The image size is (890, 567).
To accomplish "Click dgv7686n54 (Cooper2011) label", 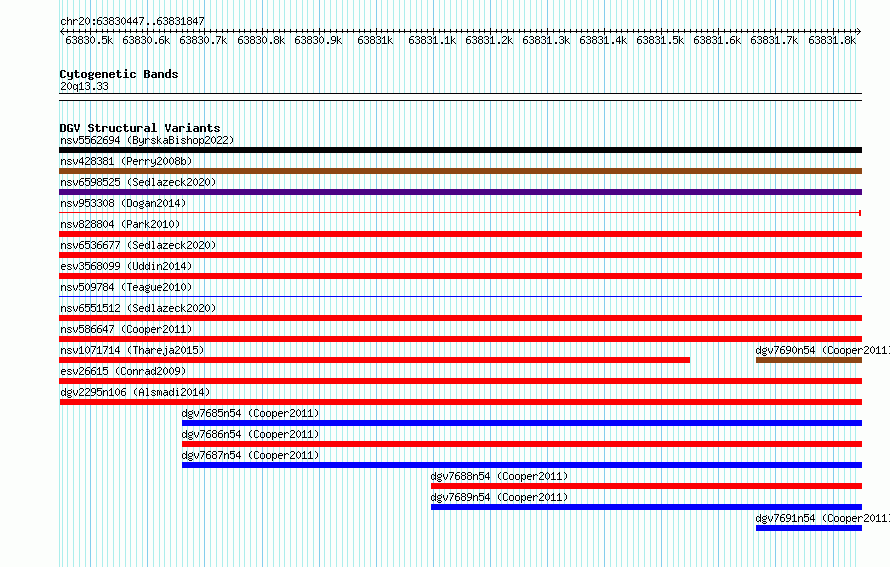I will [x=250, y=434].
